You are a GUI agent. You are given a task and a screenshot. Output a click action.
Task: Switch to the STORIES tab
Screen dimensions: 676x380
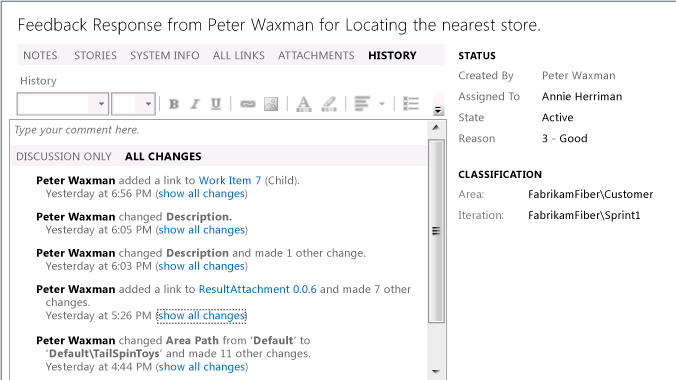pyautogui.click(x=95, y=55)
